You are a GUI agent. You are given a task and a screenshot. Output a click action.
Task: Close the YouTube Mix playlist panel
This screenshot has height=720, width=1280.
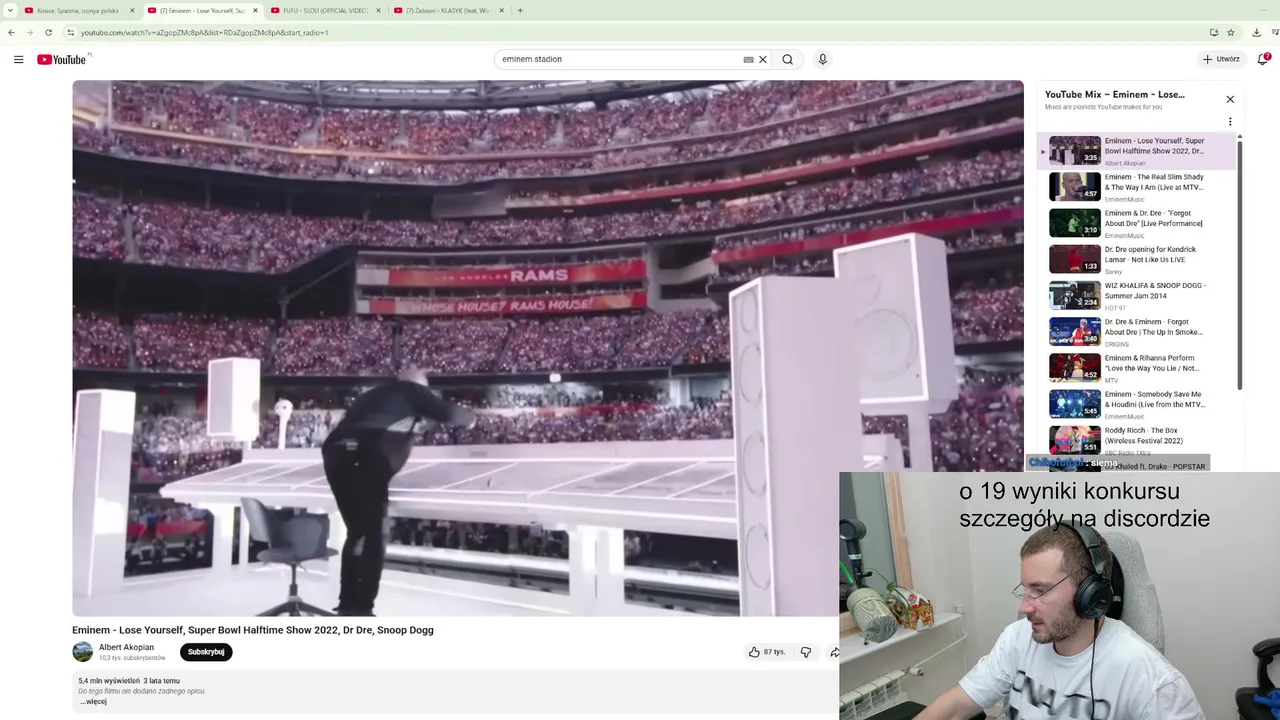coord(1230,99)
